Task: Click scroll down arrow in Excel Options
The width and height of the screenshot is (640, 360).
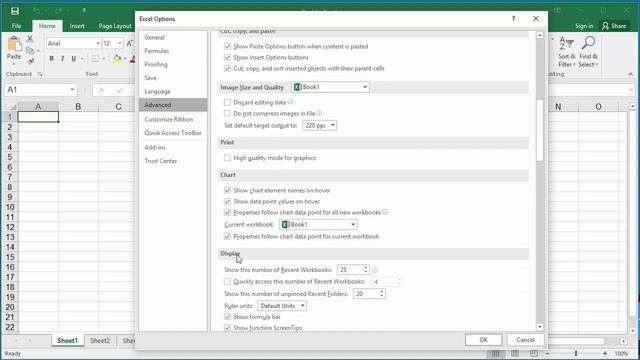Action: click(540, 327)
